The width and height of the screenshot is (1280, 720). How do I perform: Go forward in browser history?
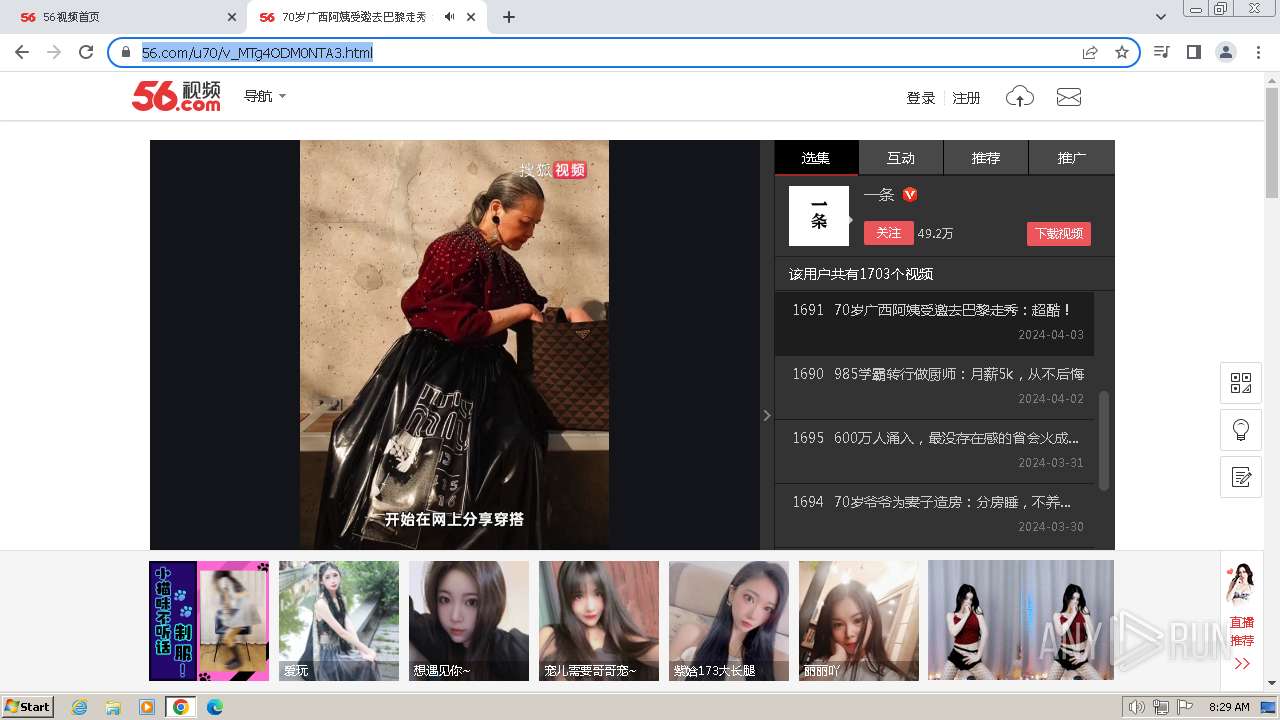[54, 52]
